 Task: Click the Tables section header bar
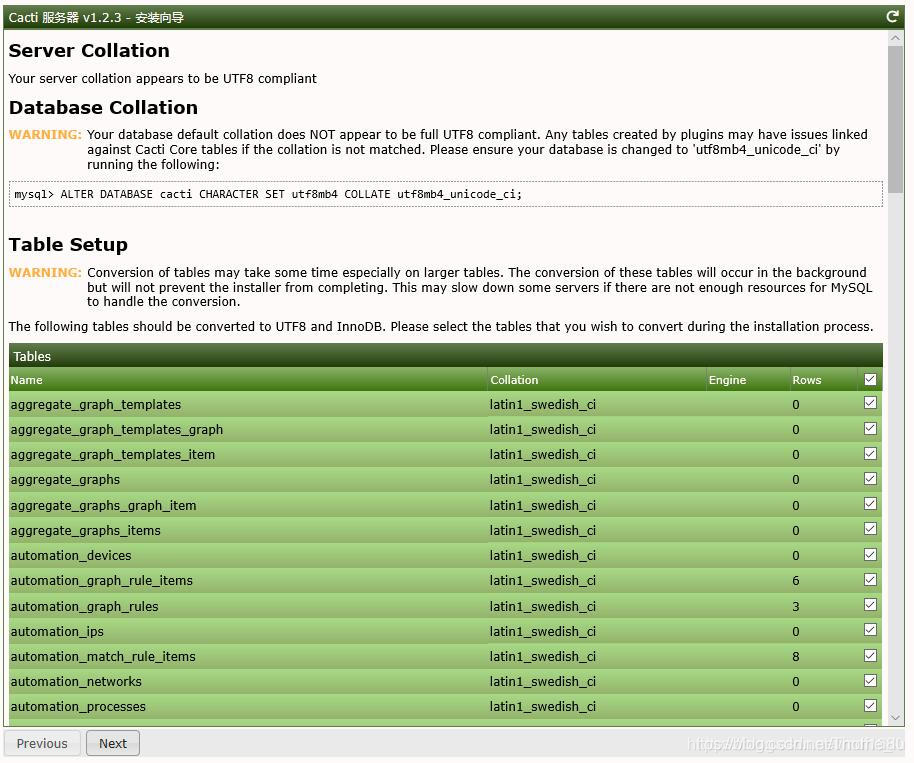[x=446, y=356]
